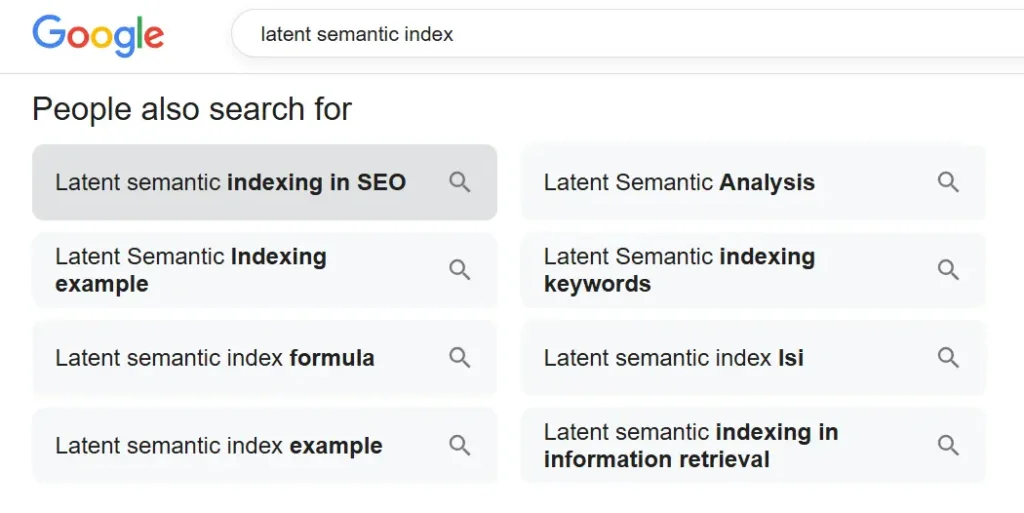Click magnifier icon beside 'Latent Semantic Analysis'

948,182
